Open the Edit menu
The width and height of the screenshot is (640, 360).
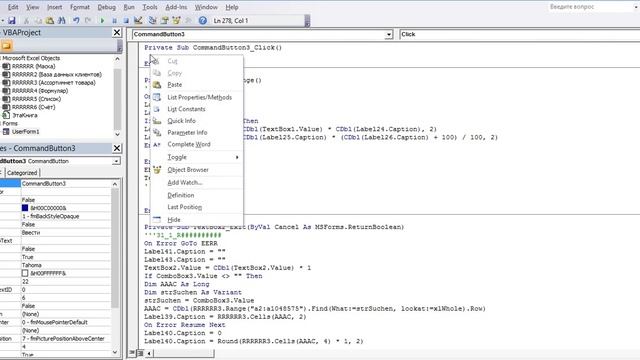point(13,7)
